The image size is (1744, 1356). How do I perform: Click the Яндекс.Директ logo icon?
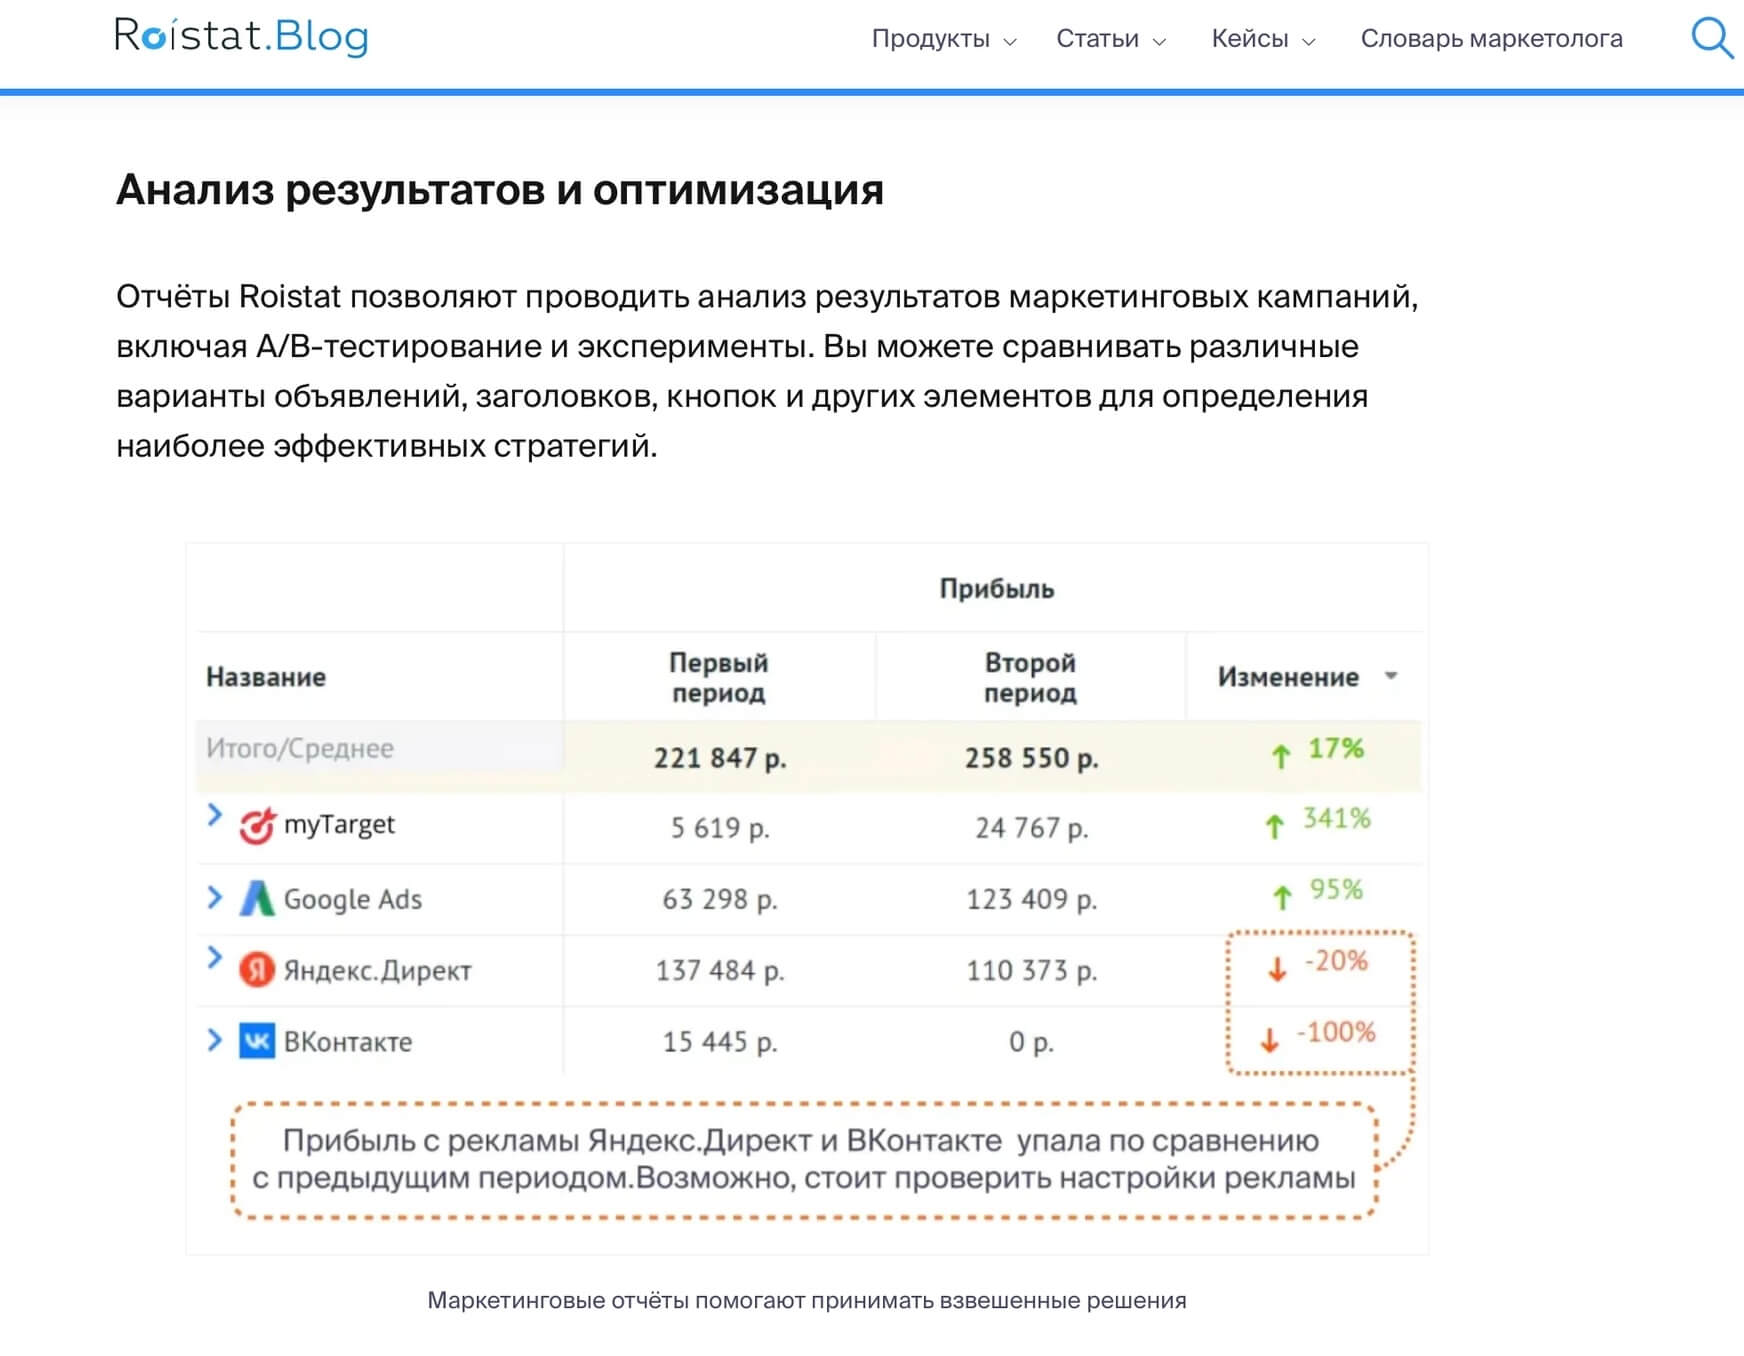256,969
